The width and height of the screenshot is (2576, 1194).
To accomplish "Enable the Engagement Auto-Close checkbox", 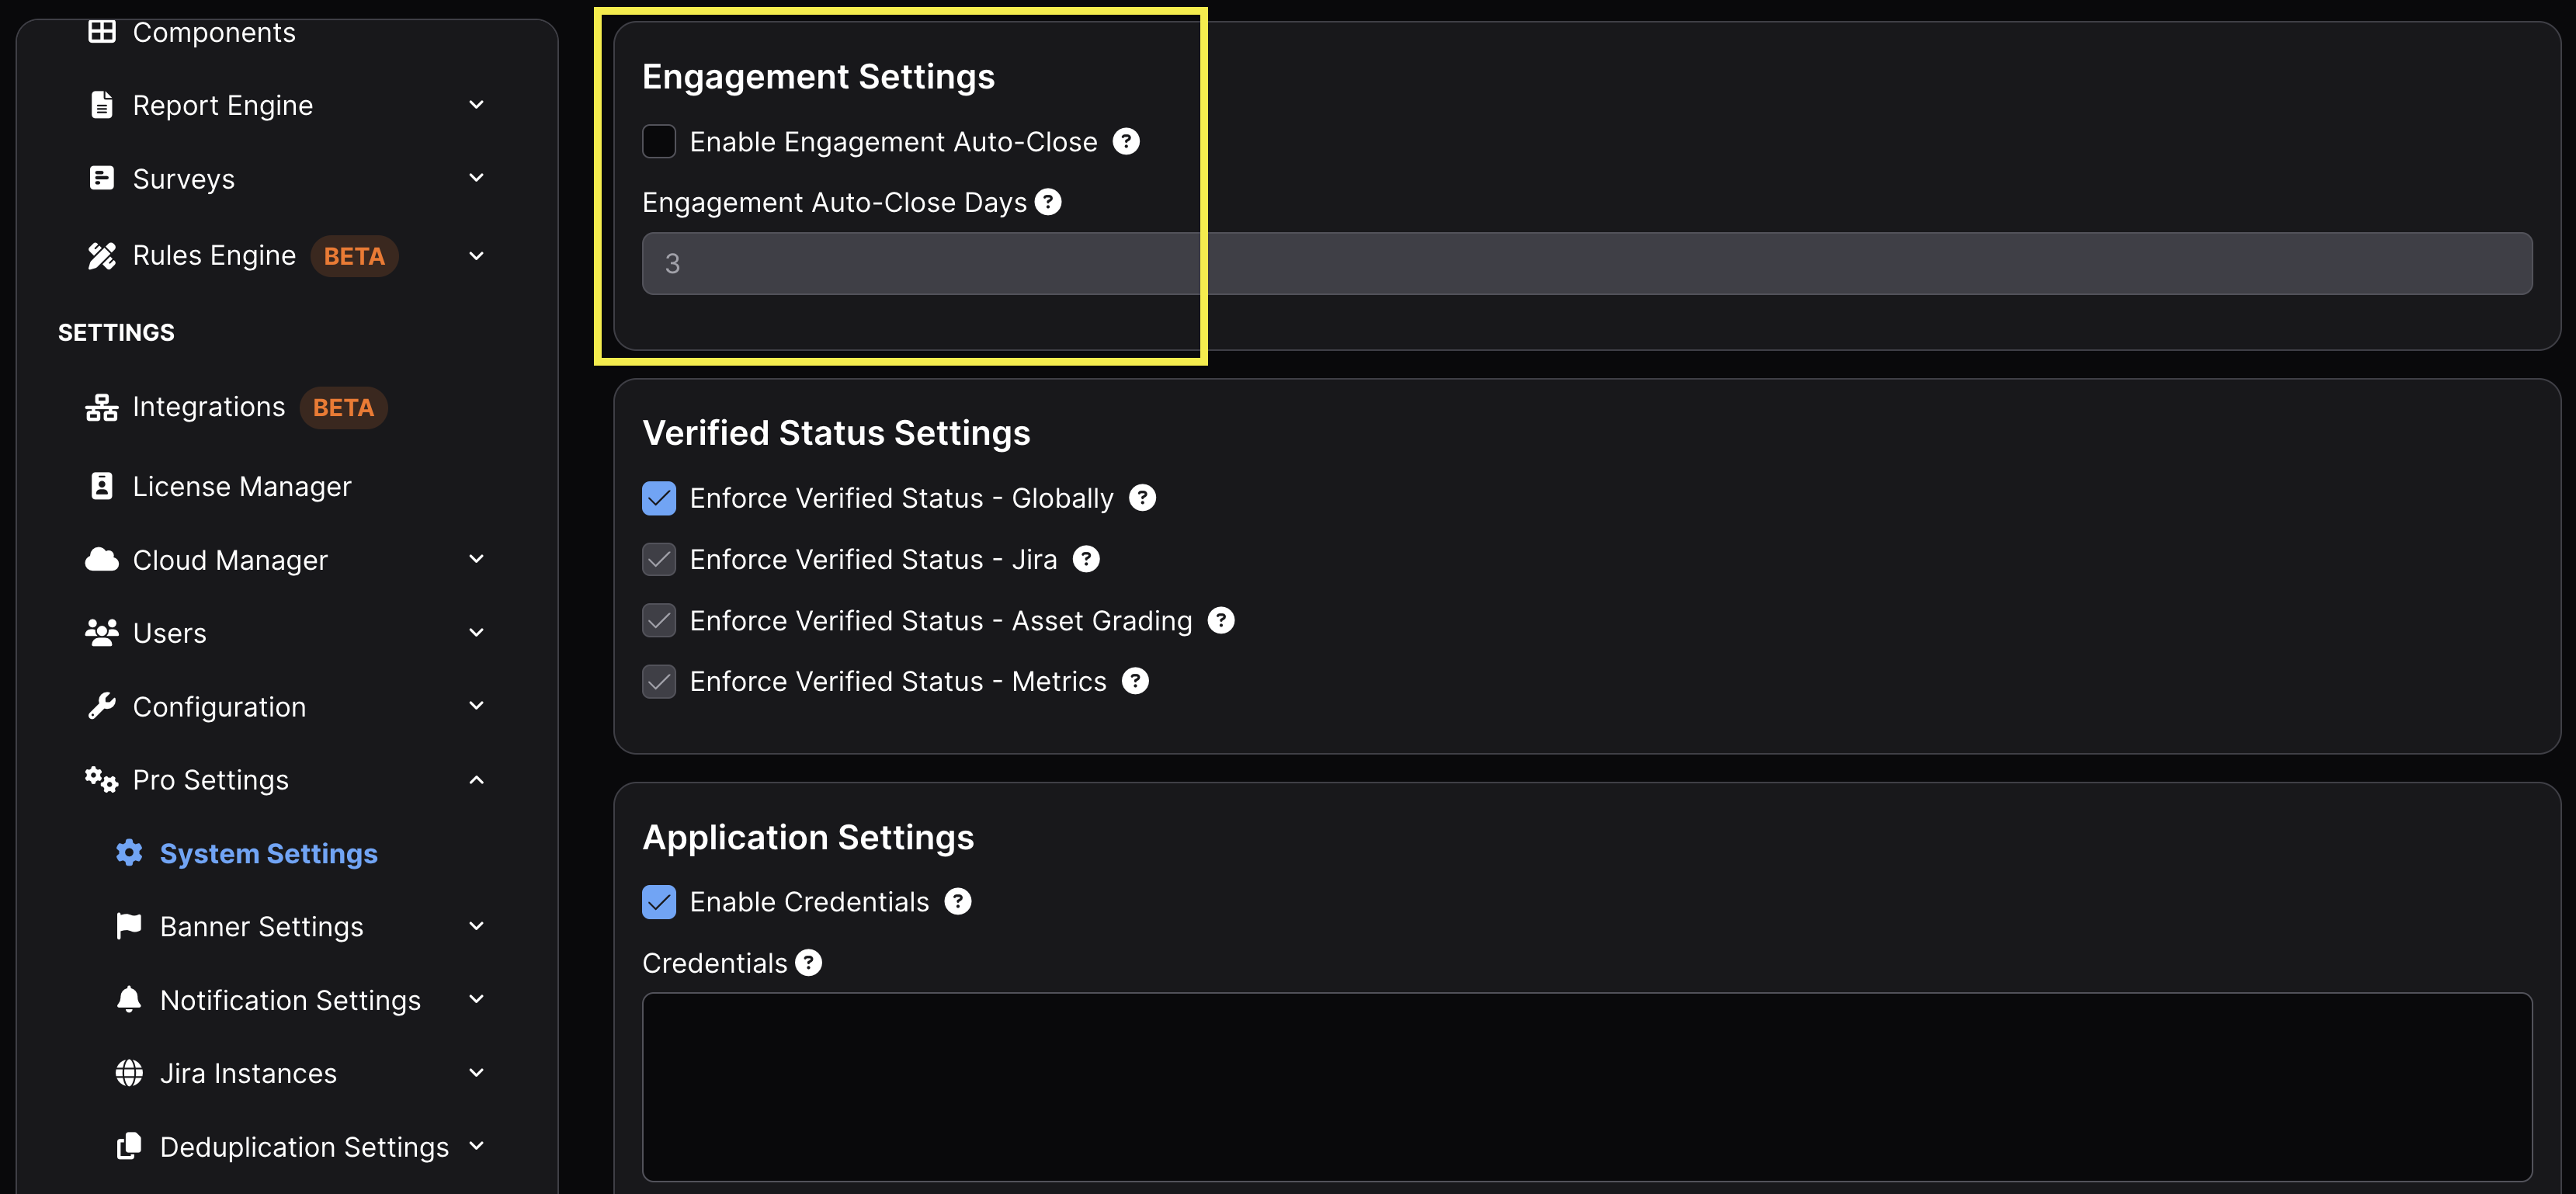I will [x=659, y=142].
